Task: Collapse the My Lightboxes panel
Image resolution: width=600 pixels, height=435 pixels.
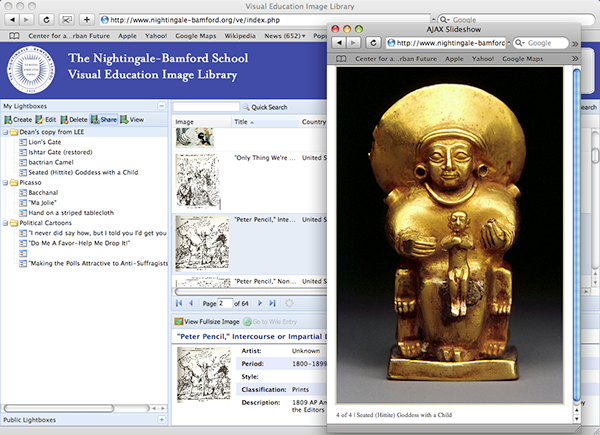Action: 161,106
